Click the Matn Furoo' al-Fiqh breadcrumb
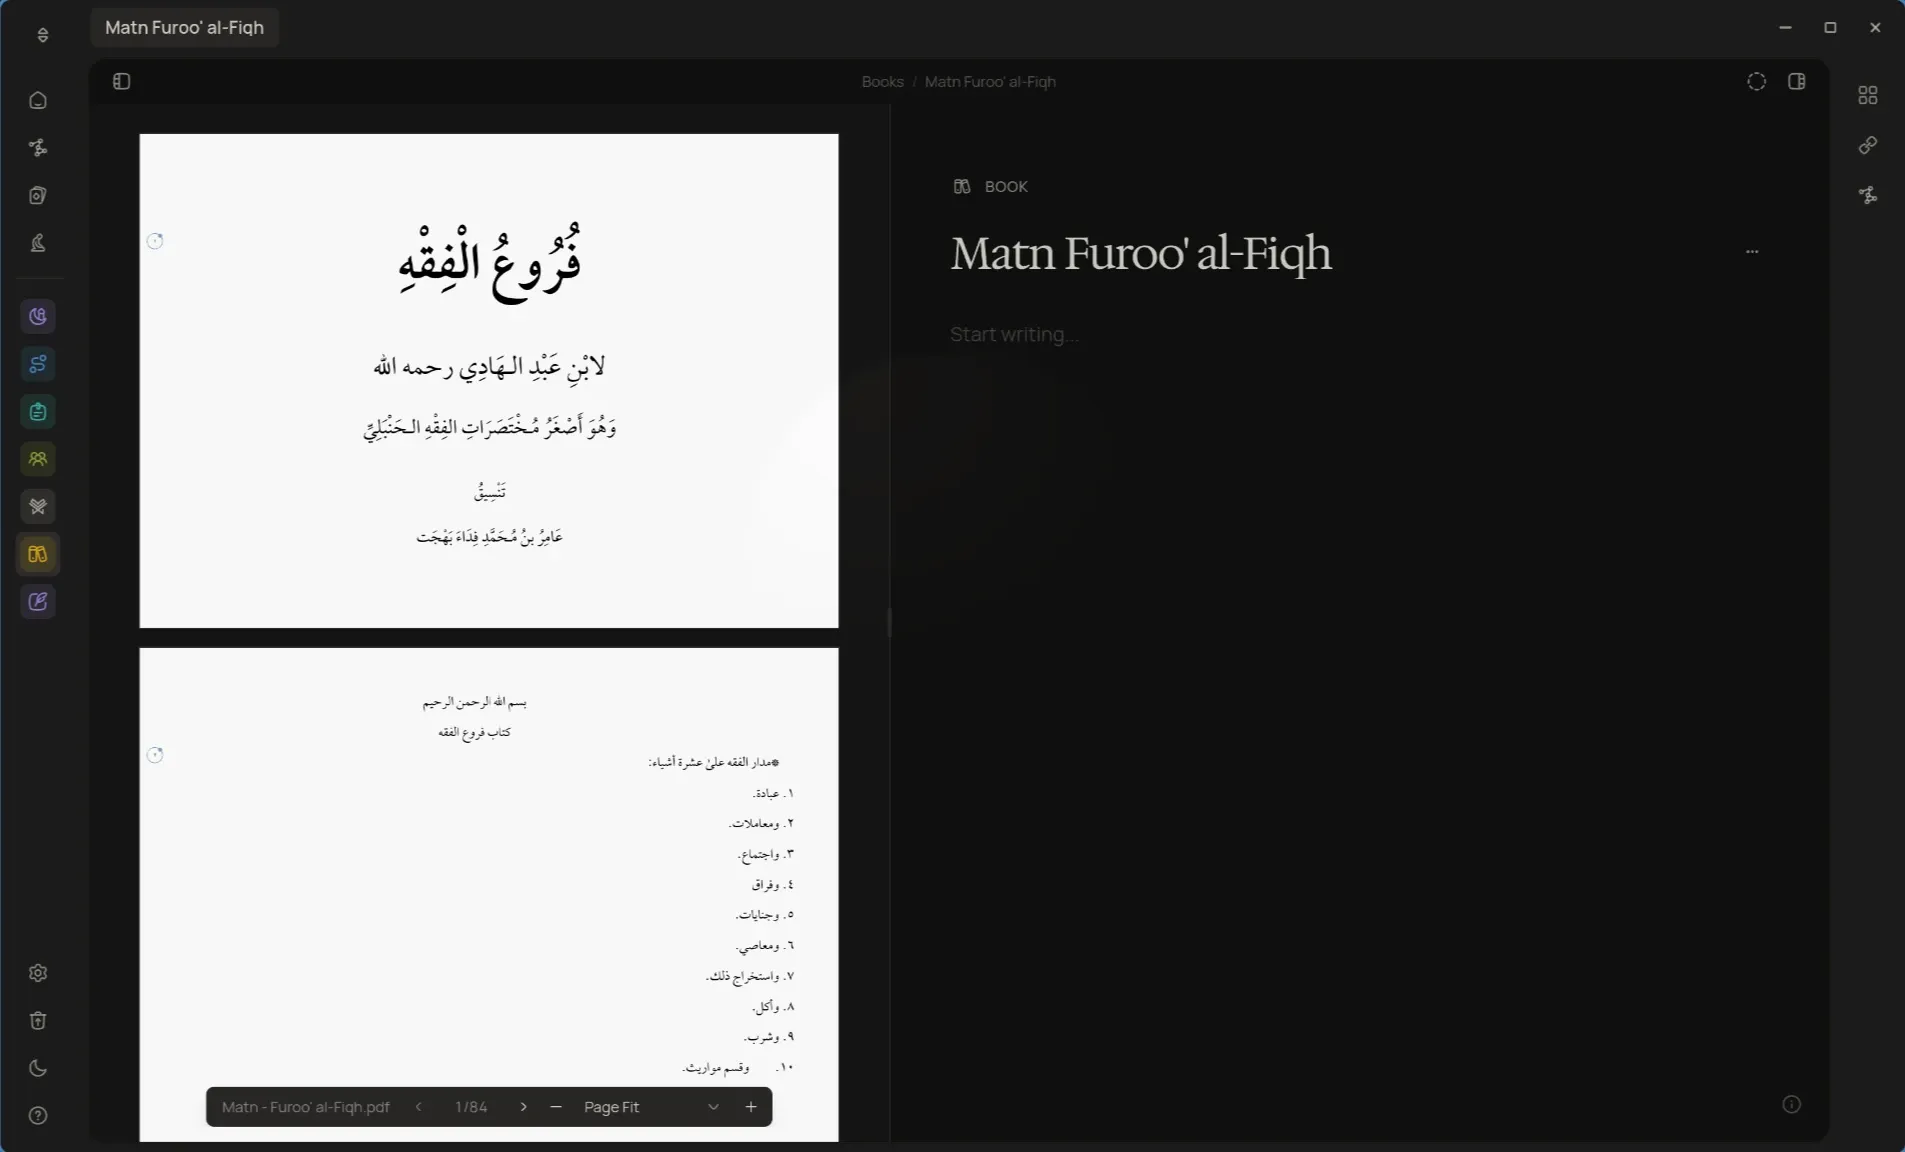 (990, 82)
